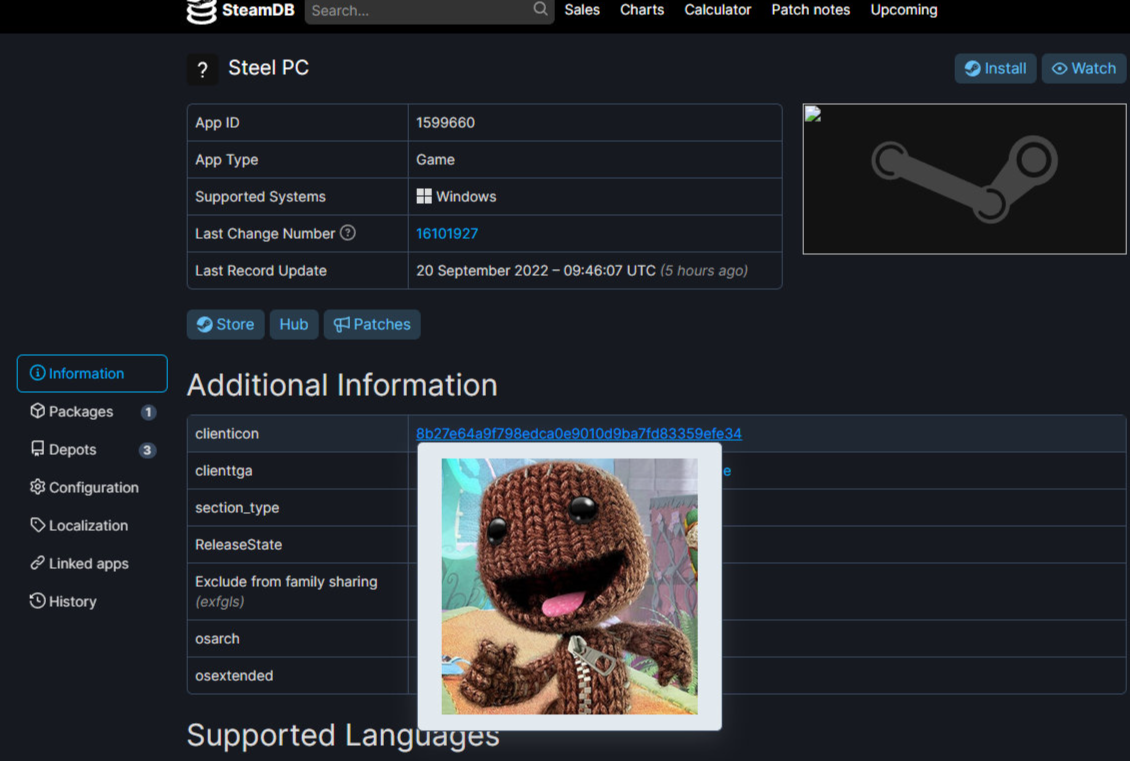Screen dimensions: 1130x761
Task: Follow the clienticon hash link
Action: tap(579, 433)
